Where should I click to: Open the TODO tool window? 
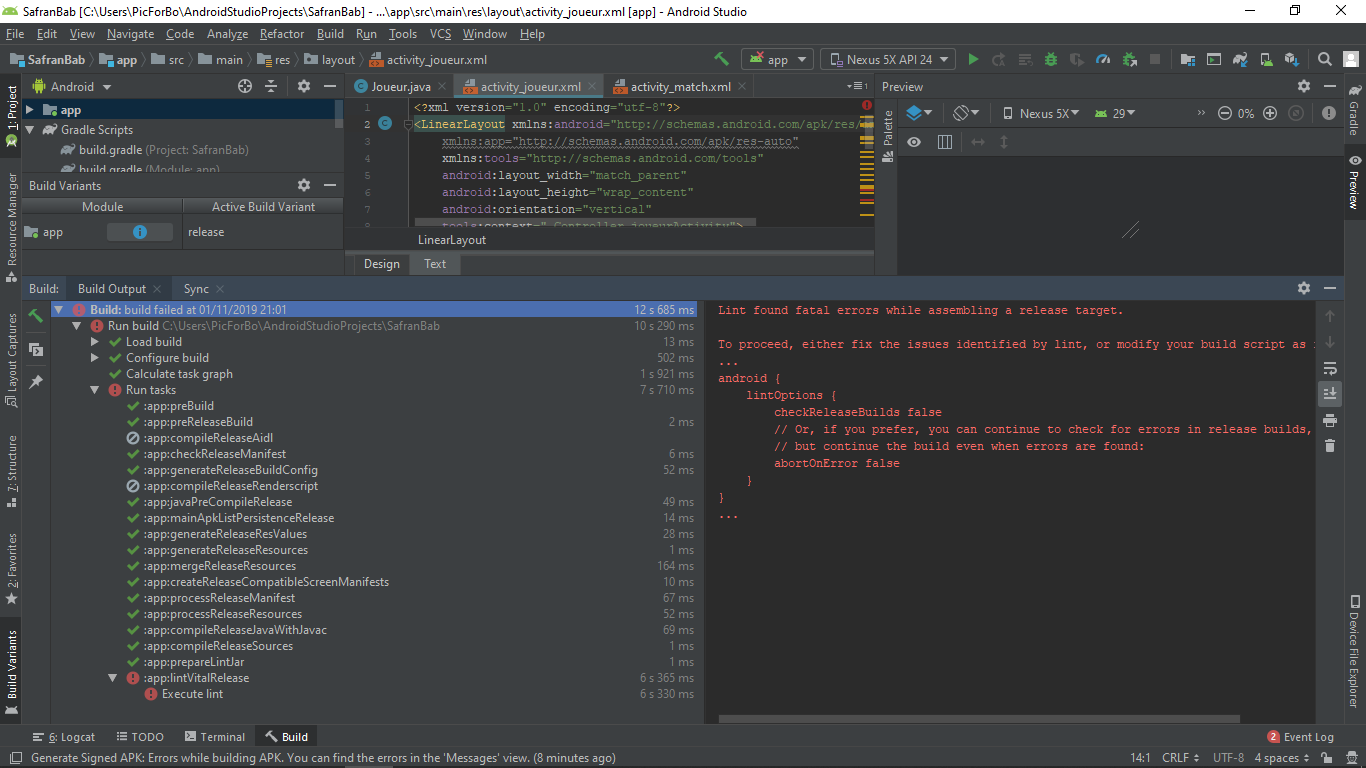click(x=139, y=737)
